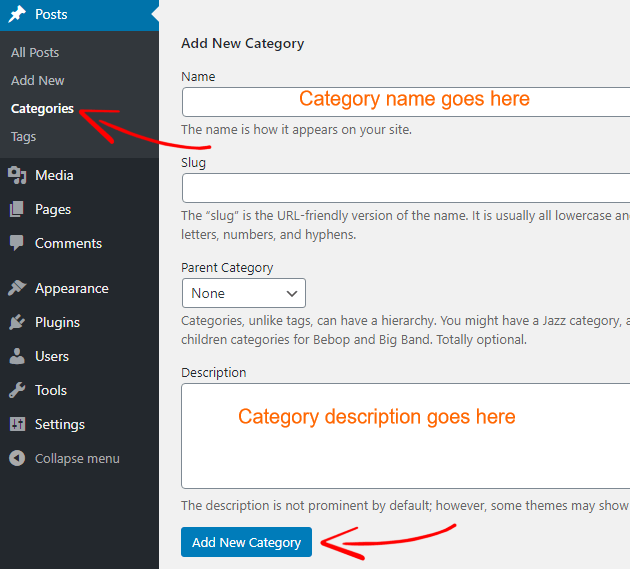Open the Appearance menu label
The width and height of the screenshot is (630, 569).
(x=72, y=289)
